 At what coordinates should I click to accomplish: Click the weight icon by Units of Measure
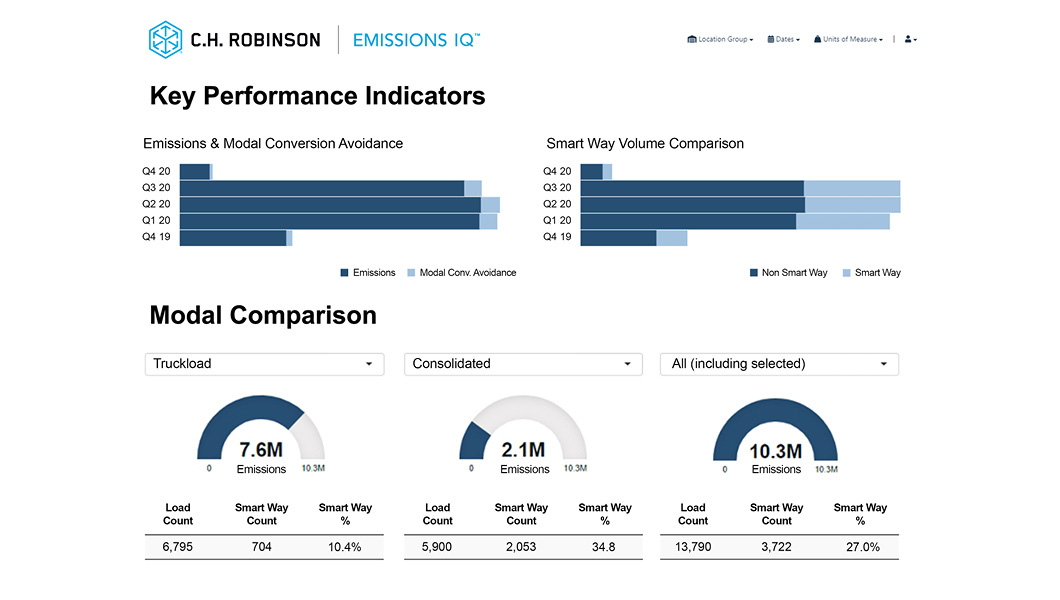tap(817, 39)
